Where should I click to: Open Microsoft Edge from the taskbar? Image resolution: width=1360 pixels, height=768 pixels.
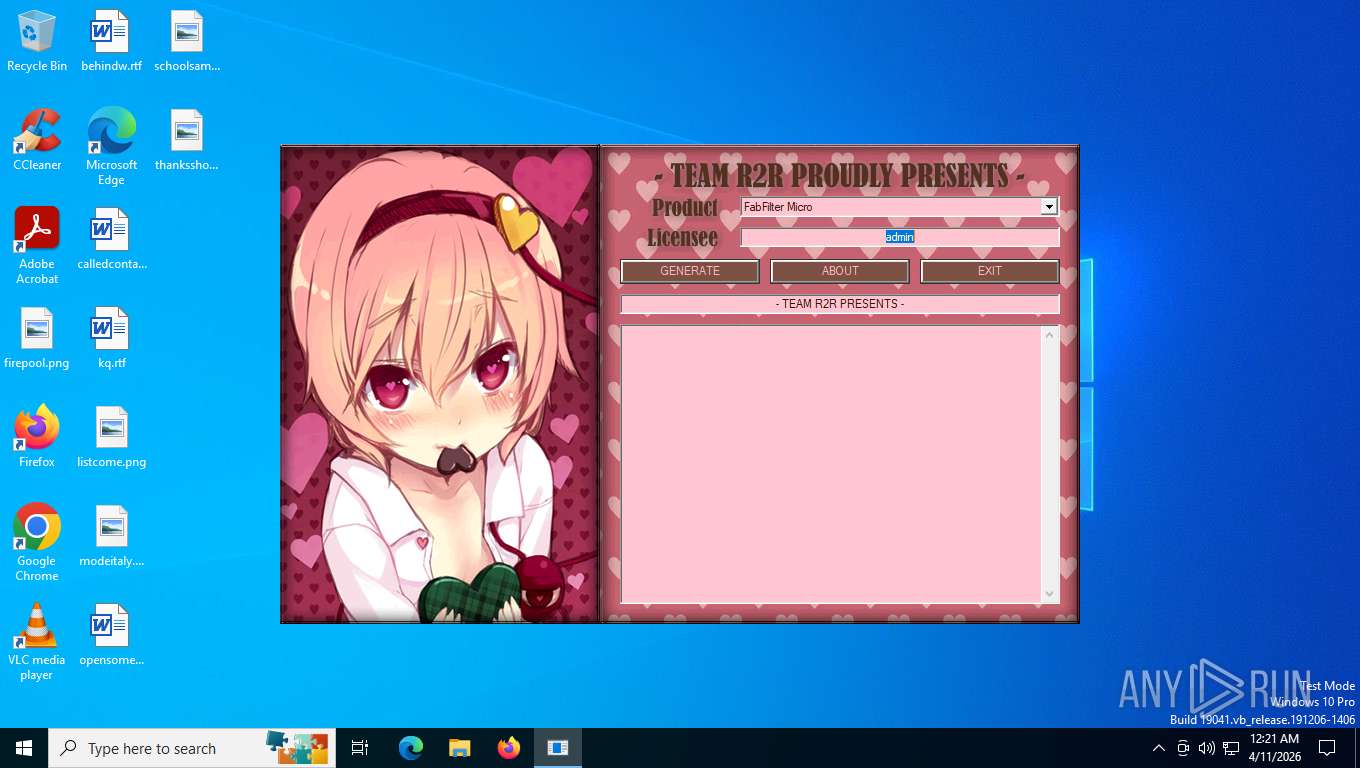pyautogui.click(x=411, y=748)
